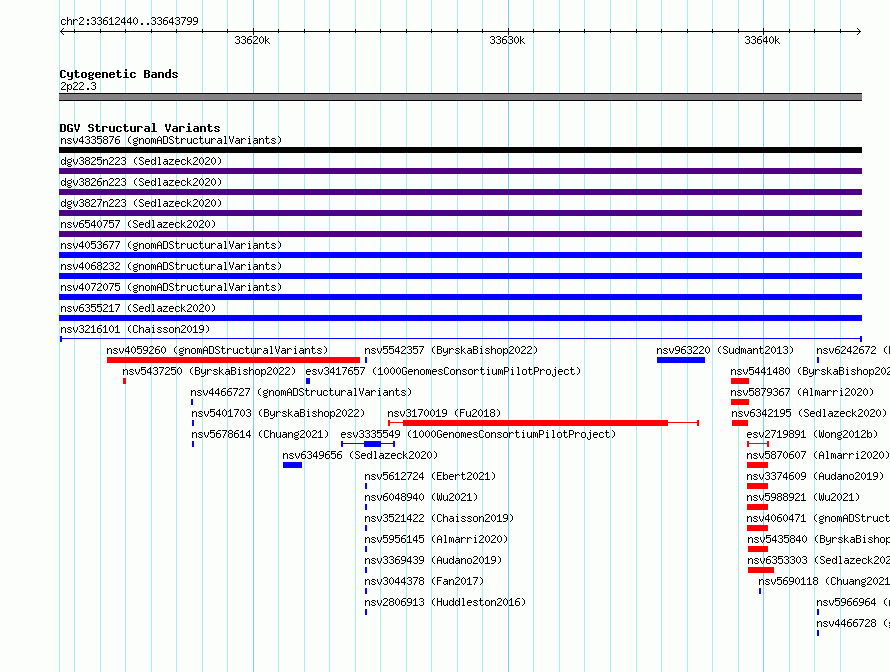890x672 pixels.
Task: Click the blue nsv963220 Sudmant2013 bar
Action: pos(681,360)
